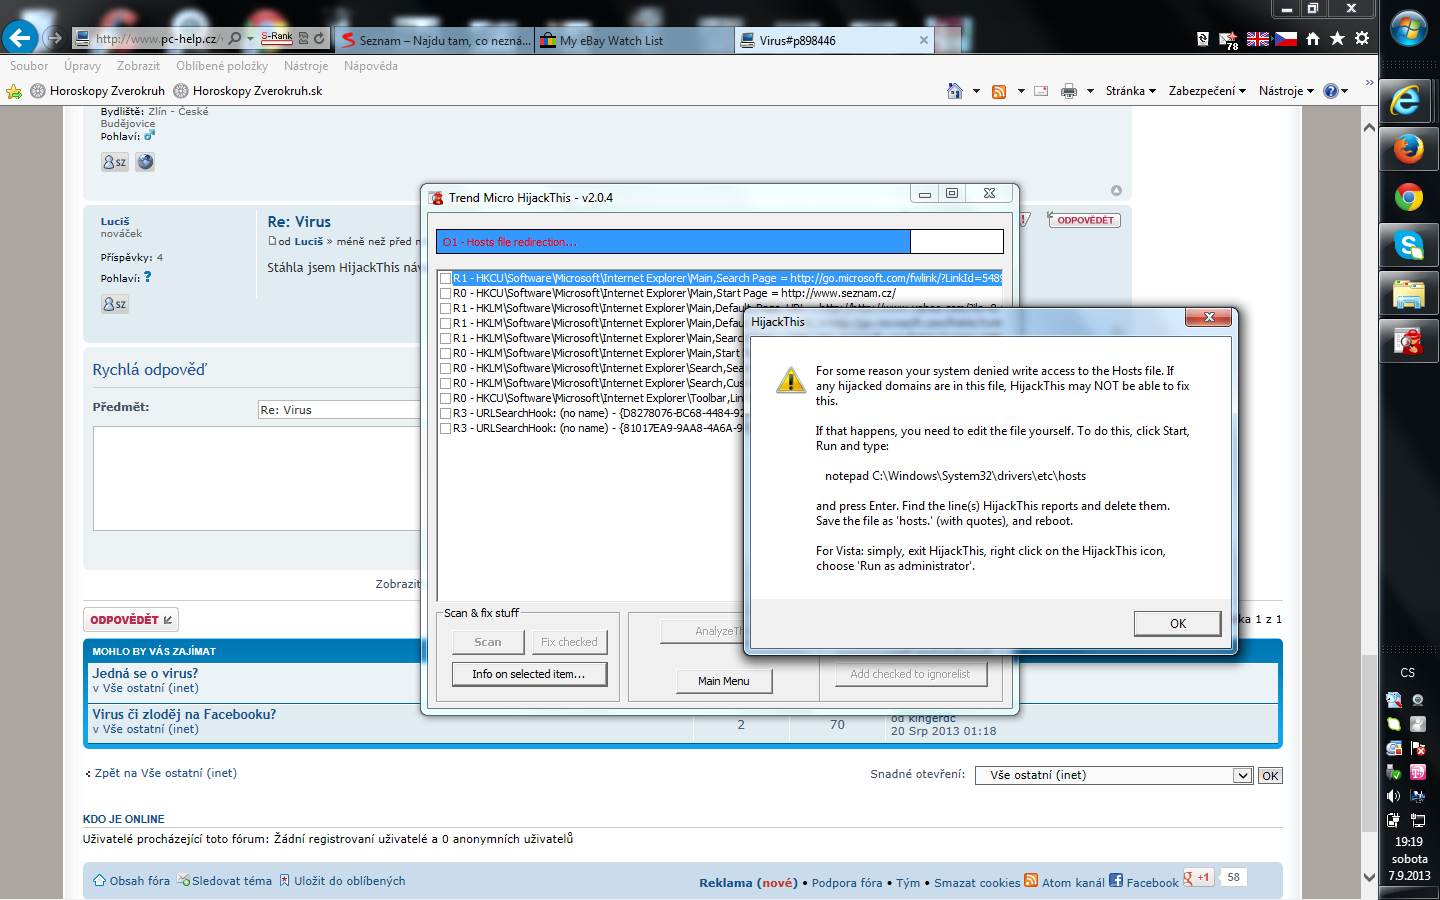
Task: Open Internet Explorer from the taskbar
Action: point(1408,101)
